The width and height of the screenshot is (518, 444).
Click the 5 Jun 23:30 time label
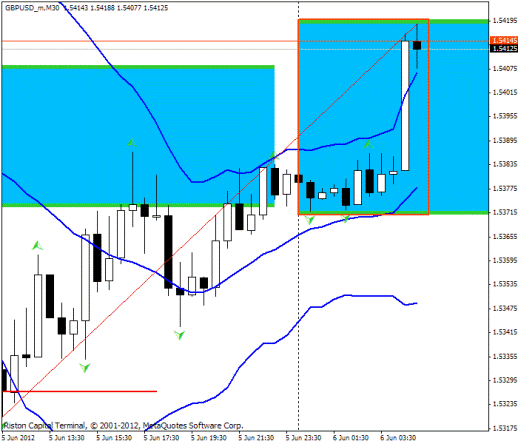coord(303,438)
